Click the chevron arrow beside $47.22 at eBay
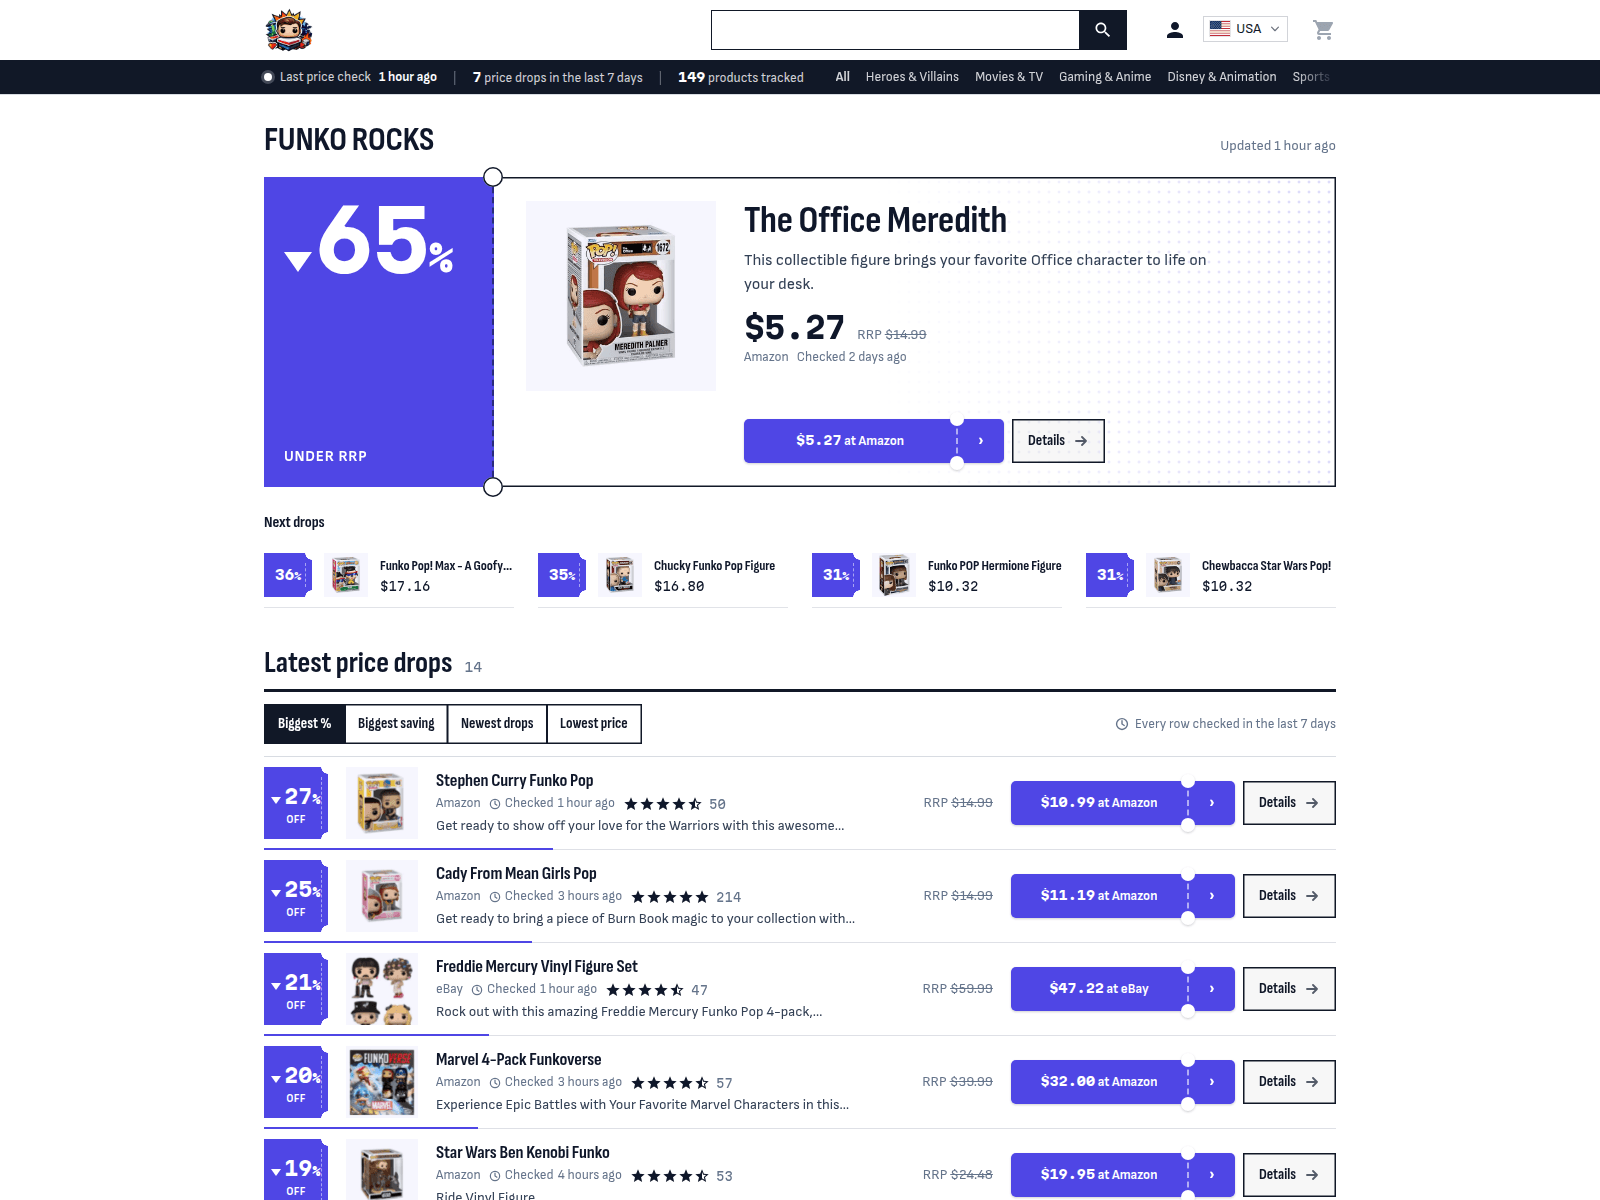 [1212, 989]
